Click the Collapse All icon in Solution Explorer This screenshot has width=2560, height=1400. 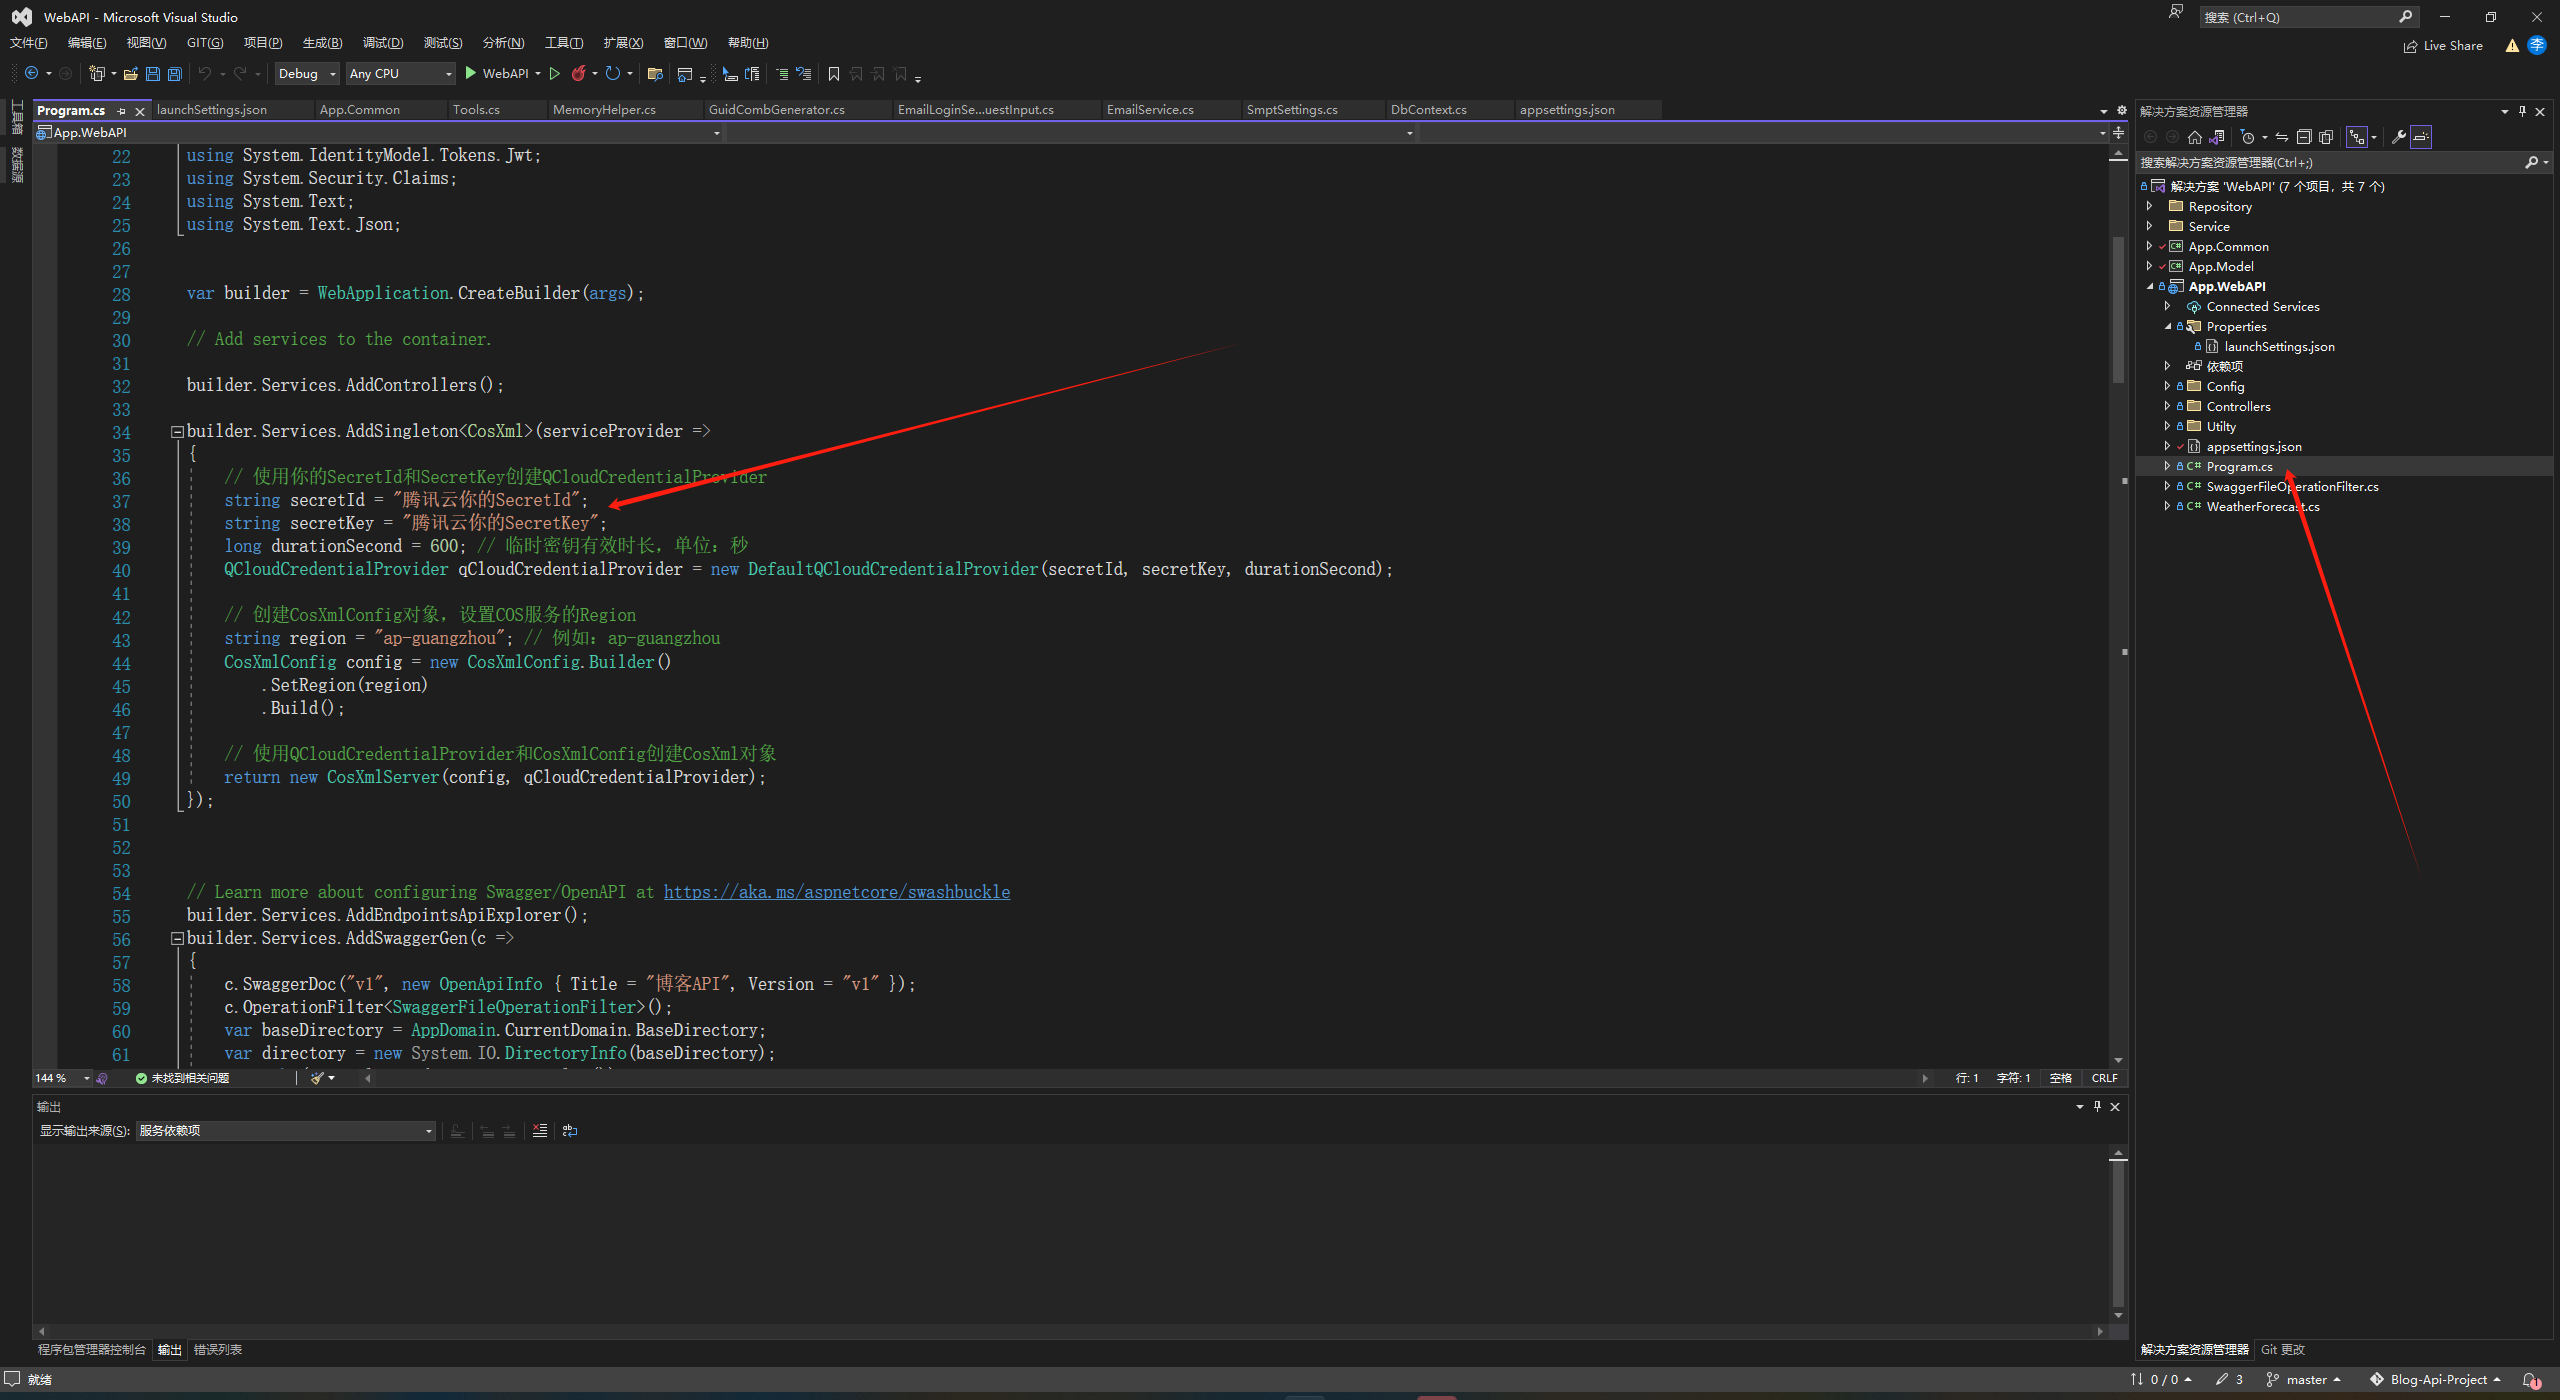click(2304, 137)
